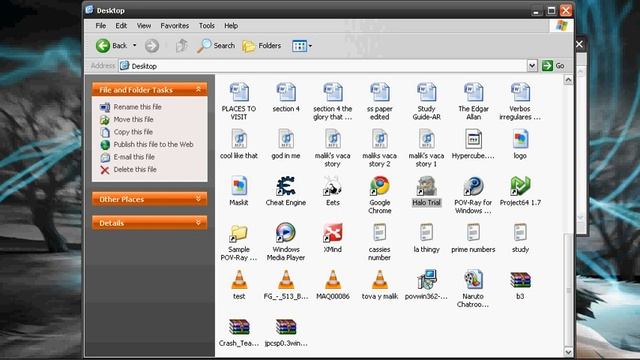Click the test VLC media file
Viewport: 640px width, 360px height.
coord(239,280)
